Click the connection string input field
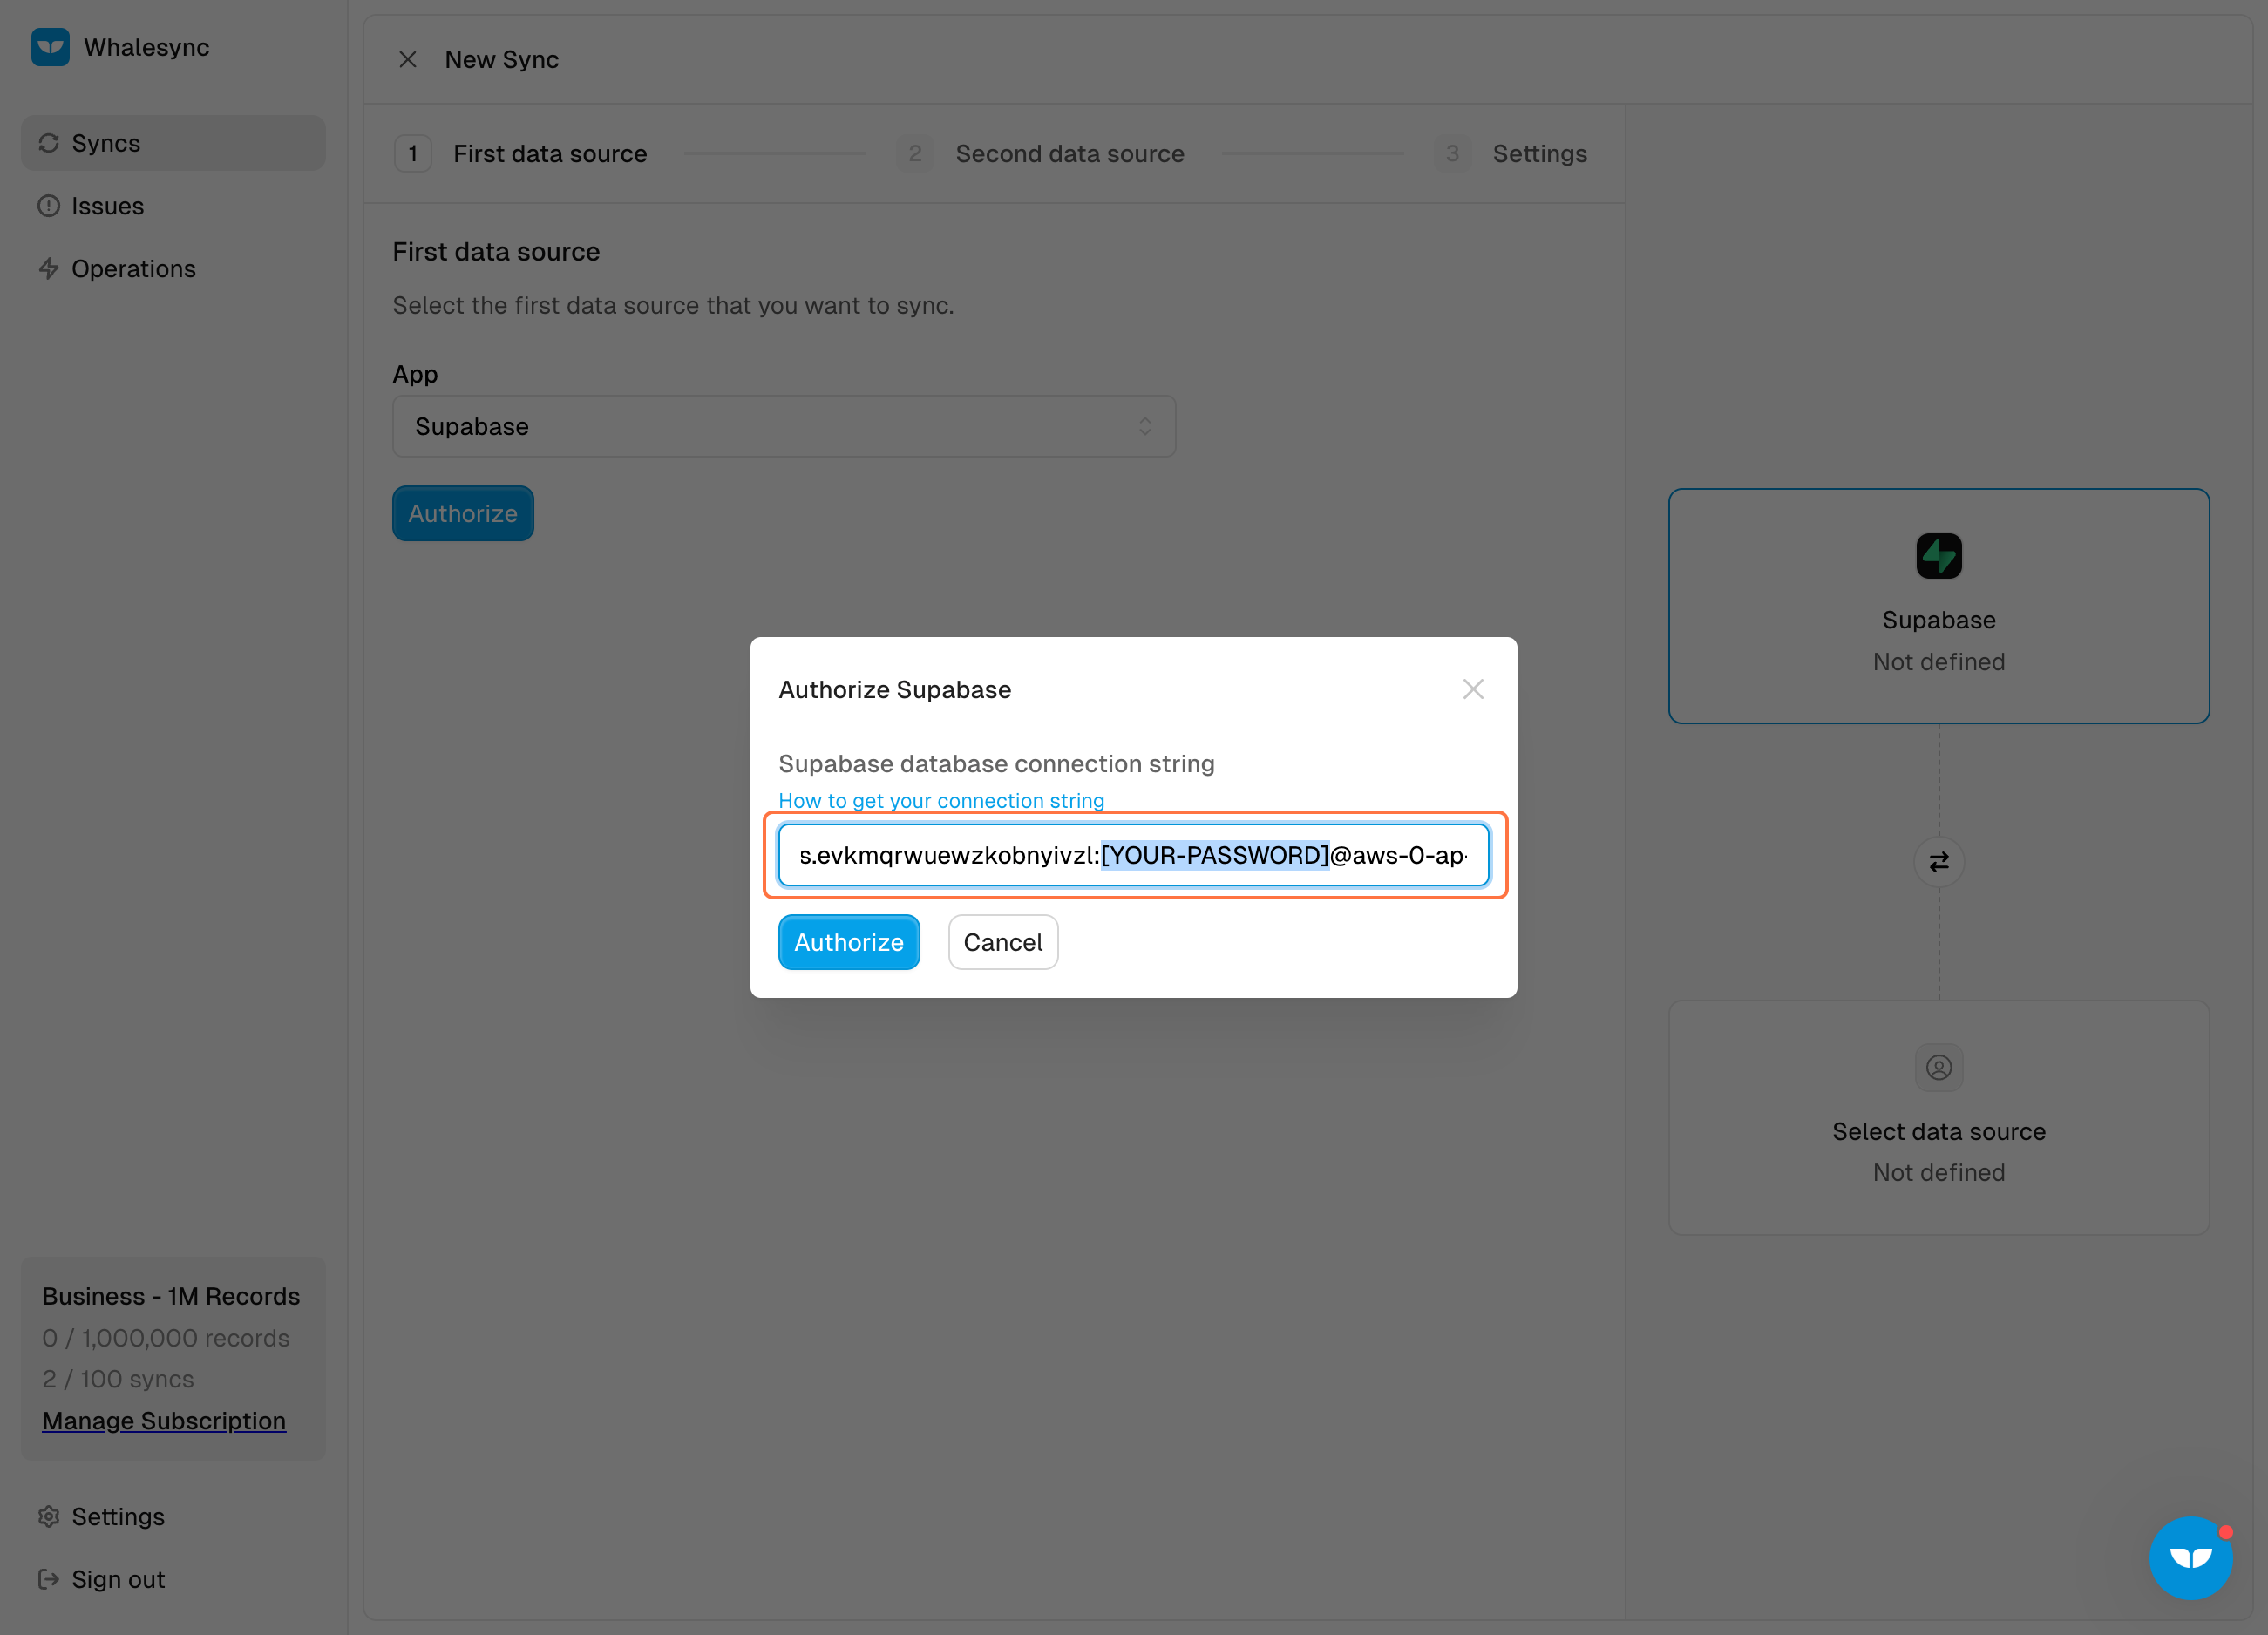This screenshot has width=2268, height=1635. point(1134,855)
